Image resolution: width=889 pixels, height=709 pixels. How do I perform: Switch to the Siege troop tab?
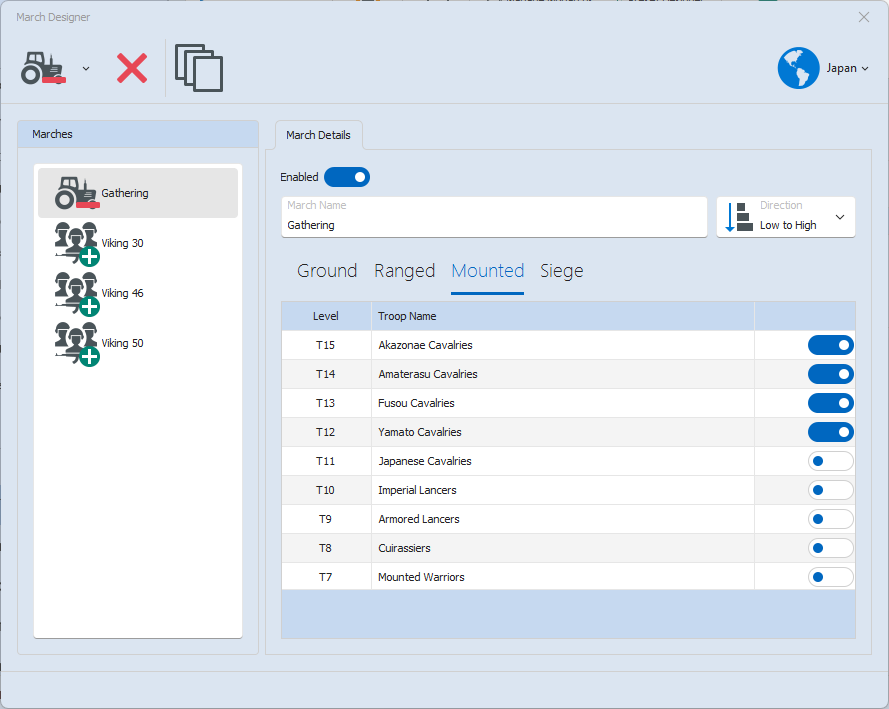(561, 271)
